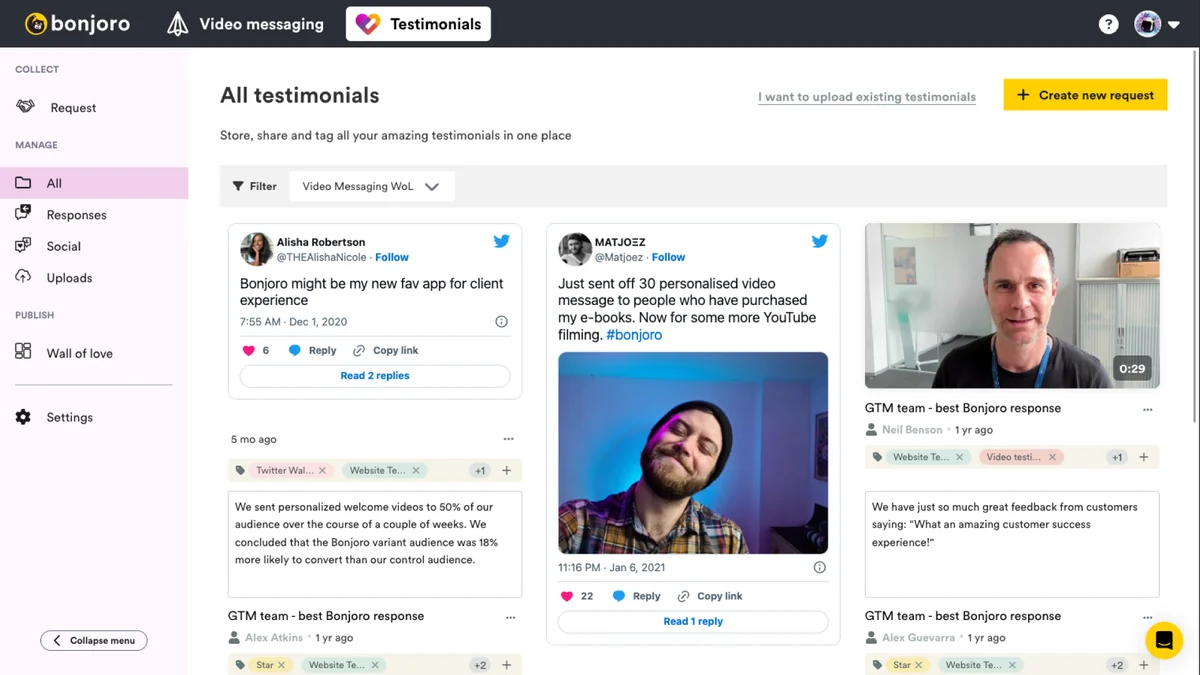Open three-dot menu for Neil Benson testimonial
Image resolution: width=1200 pixels, height=675 pixels.
tap(1147, 409)
